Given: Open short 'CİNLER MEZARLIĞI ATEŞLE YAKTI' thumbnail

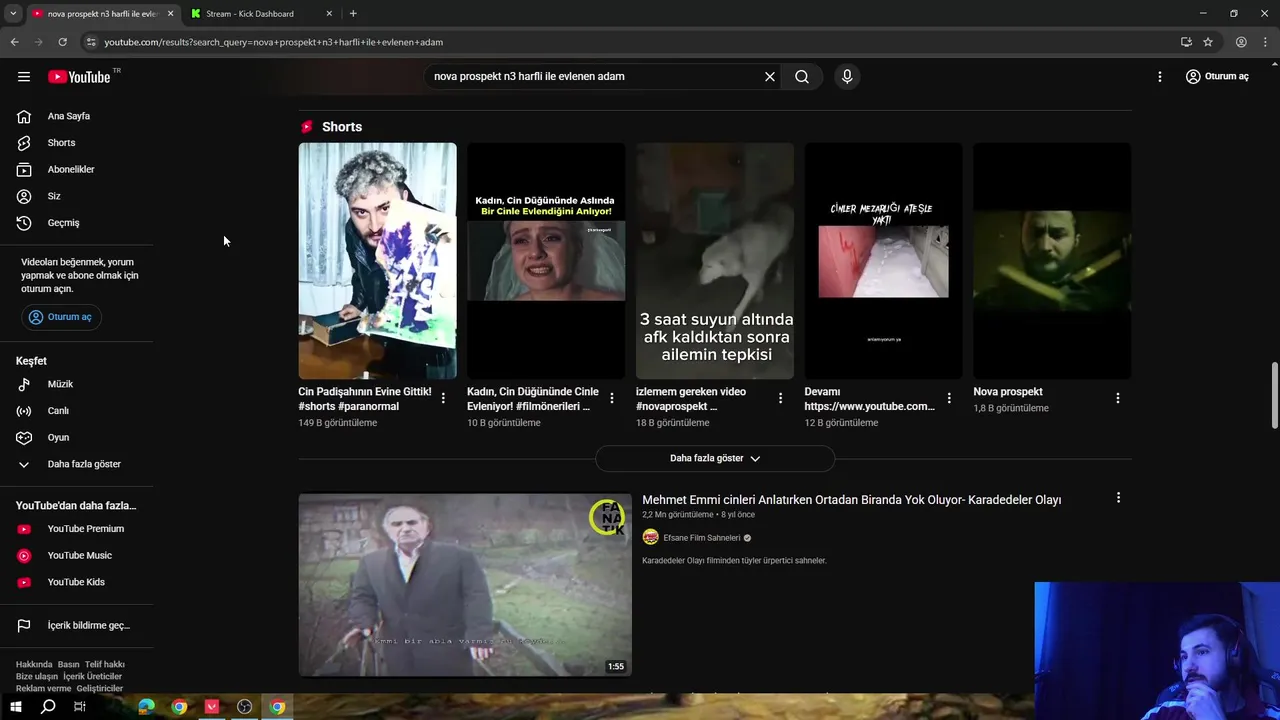Looking at the screenshot, I should point(883,261).
